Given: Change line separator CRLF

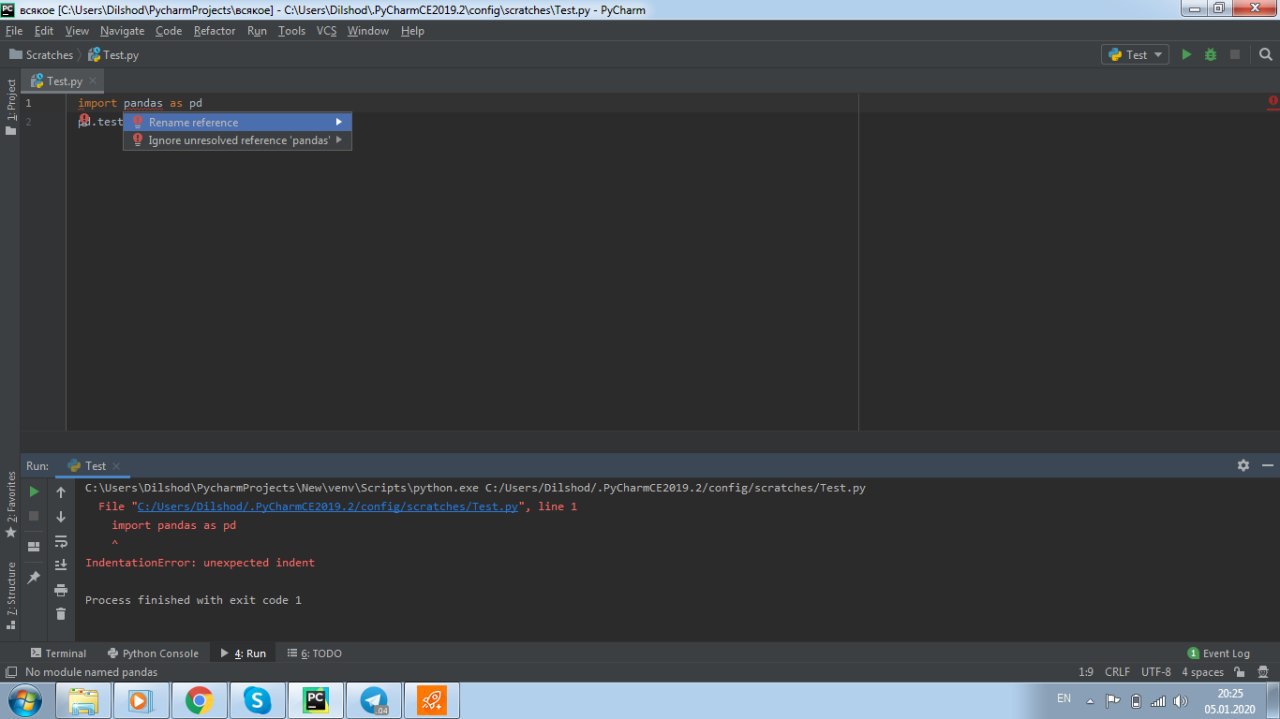Looking at the screenshot, I should [1117, 672].
